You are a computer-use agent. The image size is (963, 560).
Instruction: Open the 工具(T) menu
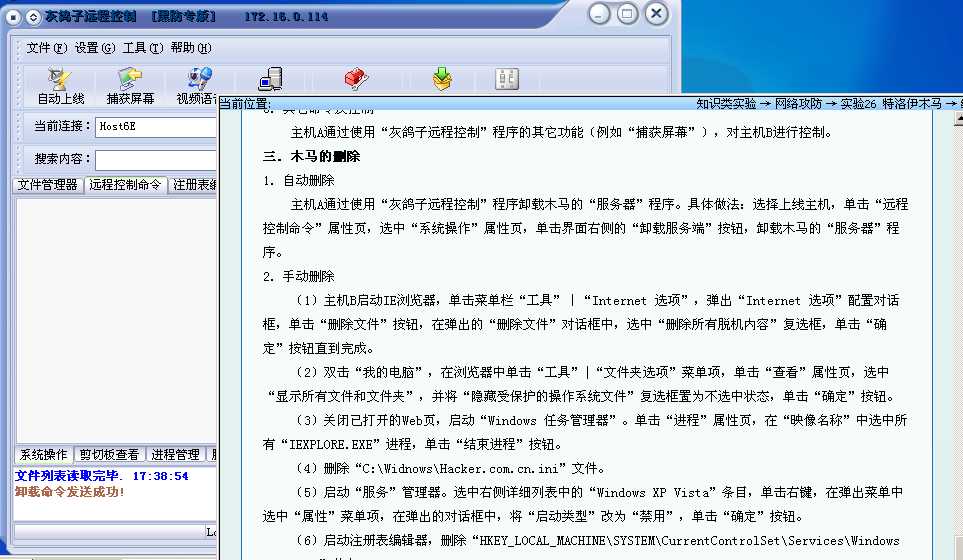click(143, 48)
